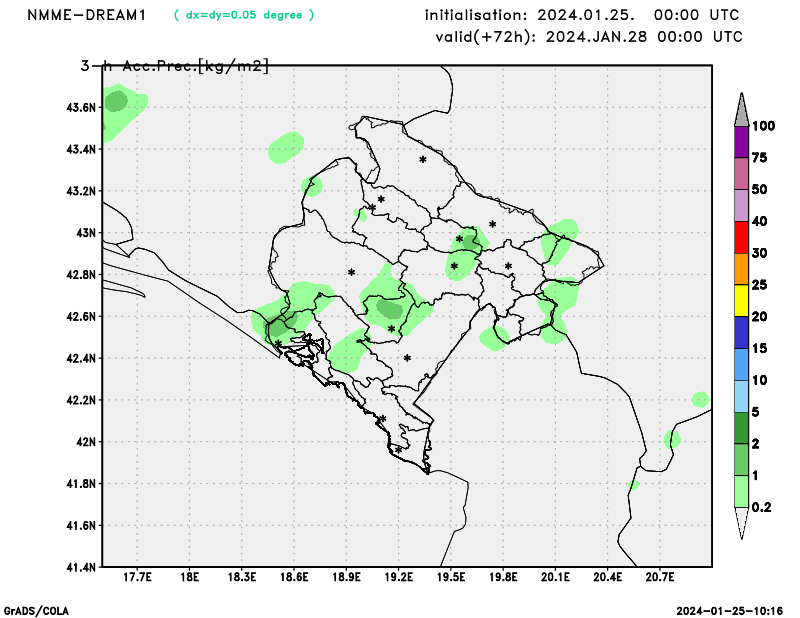Click the 43.6N latitude axis label
The image size is (800, 618).
click(81, 108)
